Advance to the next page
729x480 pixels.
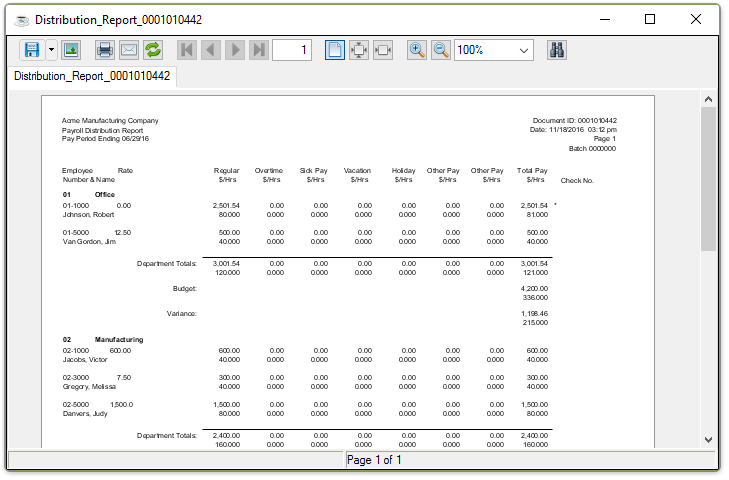coord(235,50)
